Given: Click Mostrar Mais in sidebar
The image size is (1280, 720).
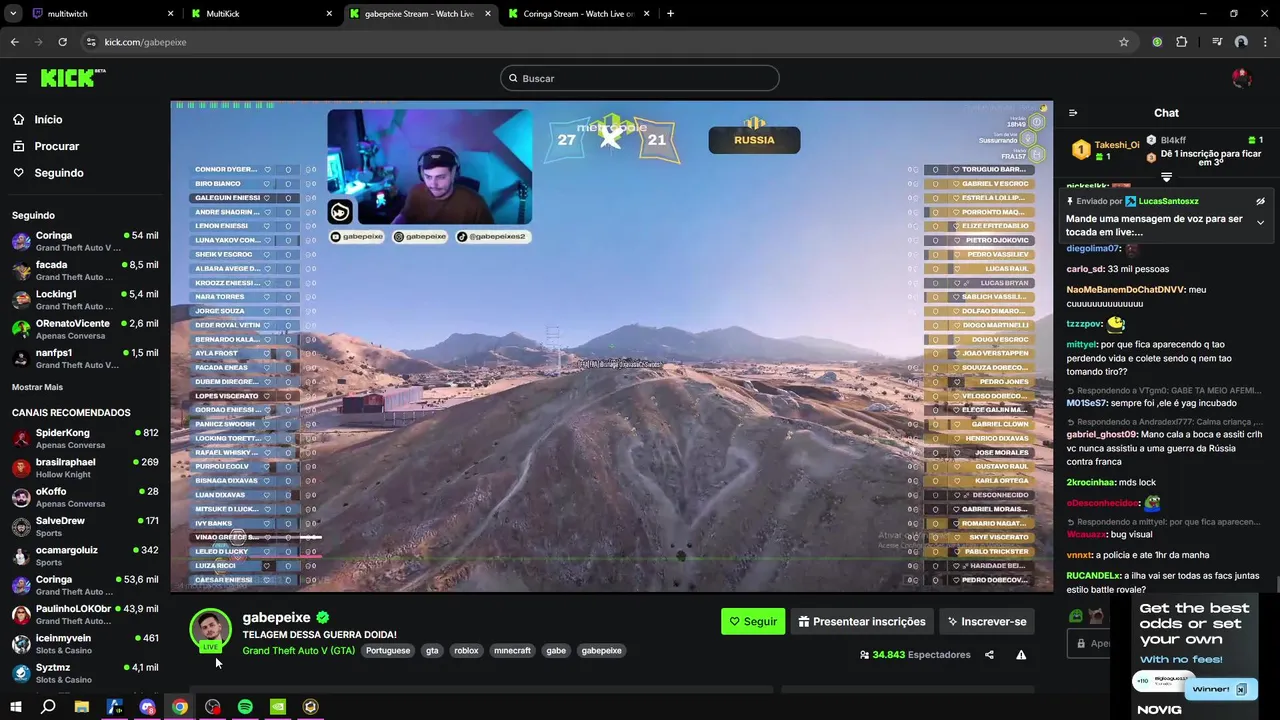Looking at the screenshot, I should pos(37,387).
